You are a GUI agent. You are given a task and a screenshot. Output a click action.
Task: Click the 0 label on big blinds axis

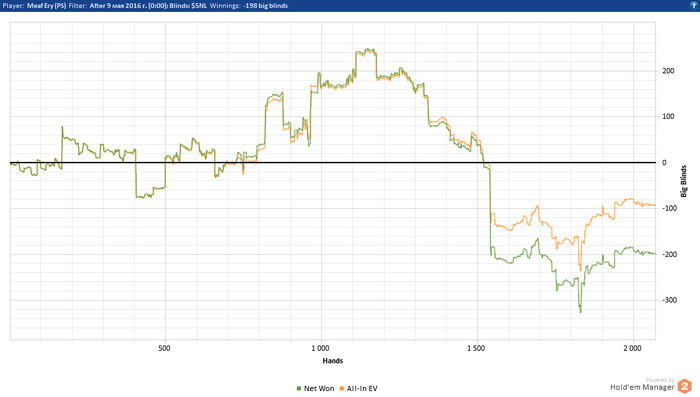(664, 163)
